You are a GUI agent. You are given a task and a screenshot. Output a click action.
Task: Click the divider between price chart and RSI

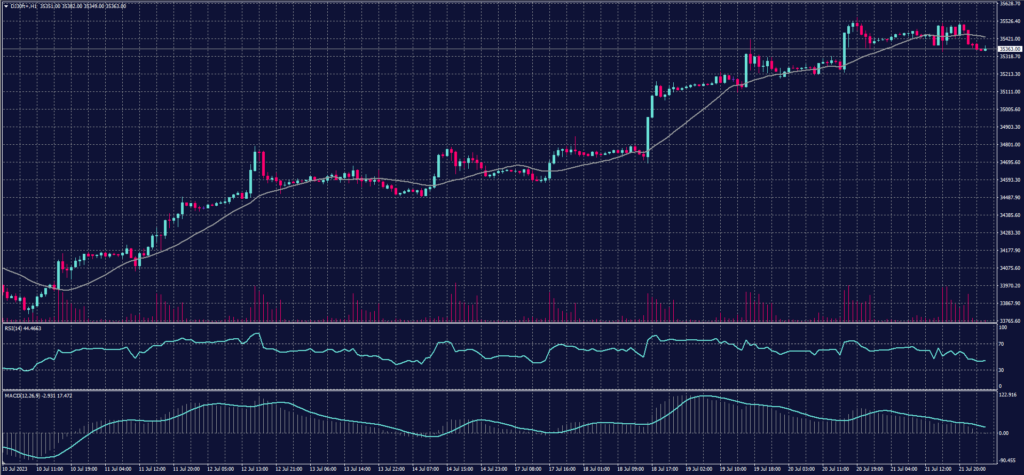[x=500, y=323]
